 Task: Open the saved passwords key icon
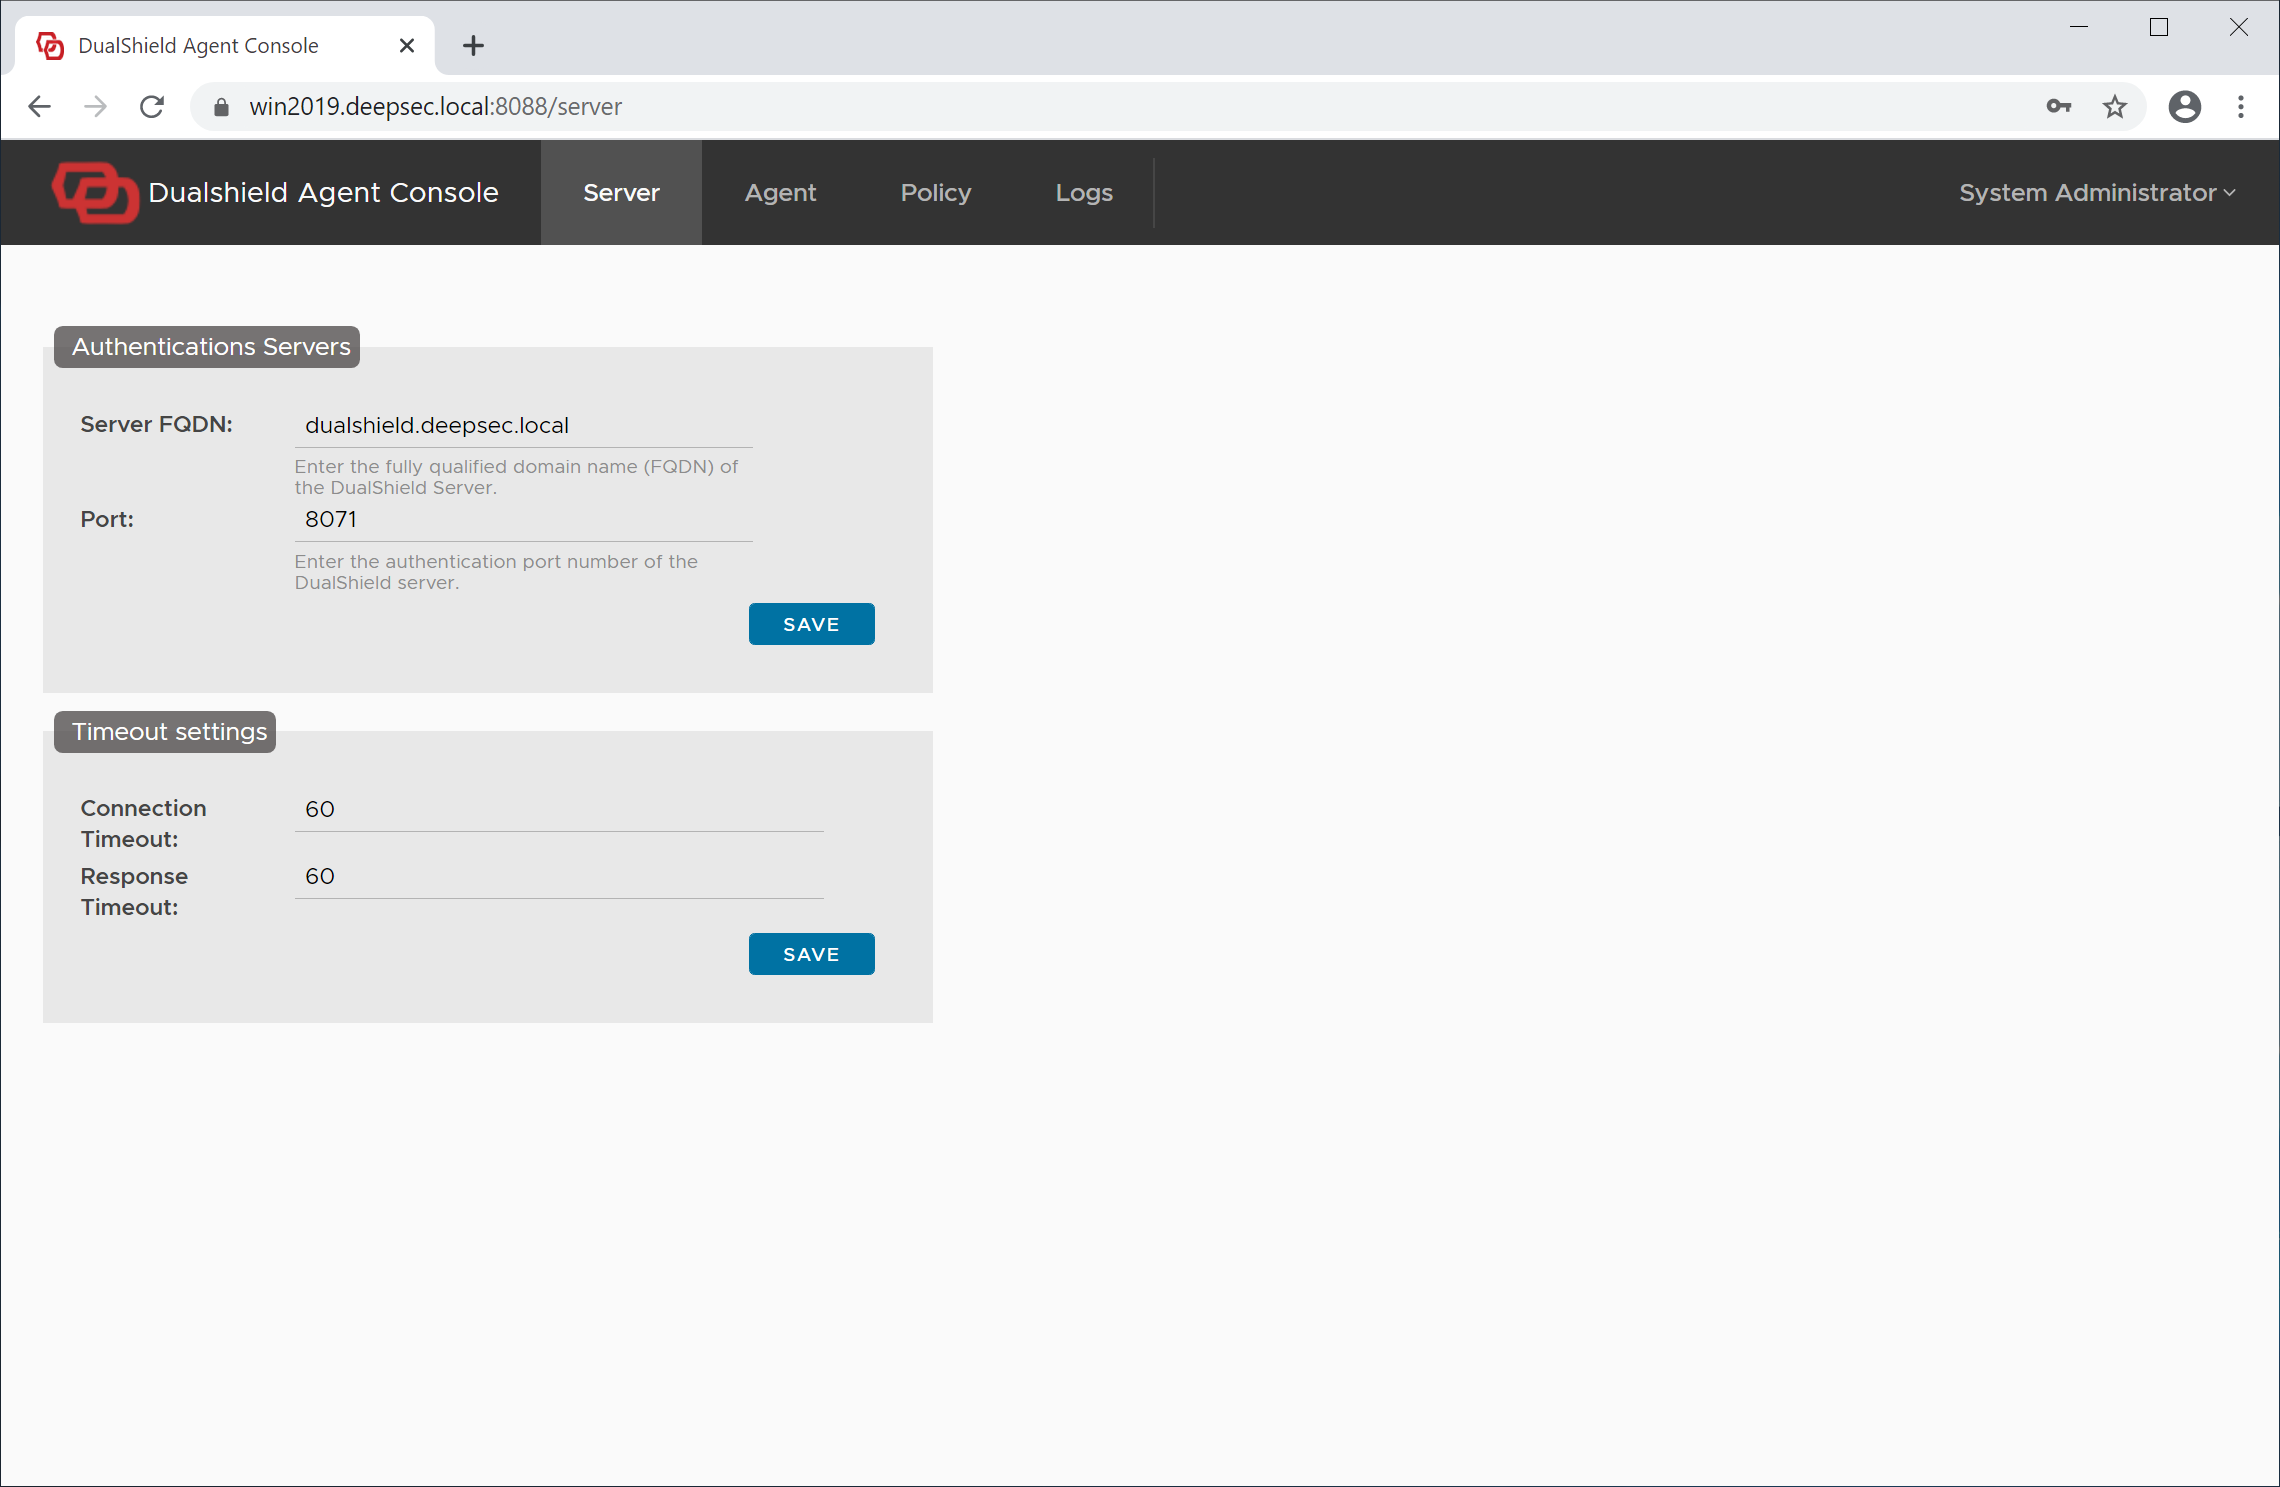point(2058,107)
